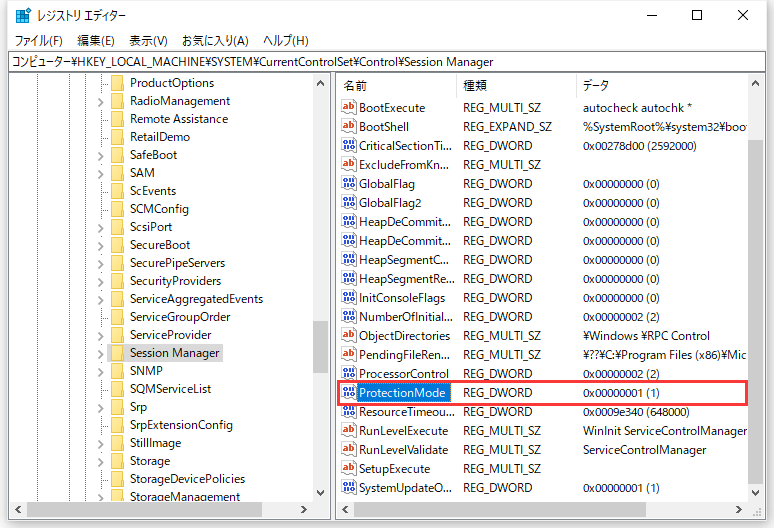Click the Registry Editor app icon in title bar
This screenshot has height=528, width=774.
[22, 15]
